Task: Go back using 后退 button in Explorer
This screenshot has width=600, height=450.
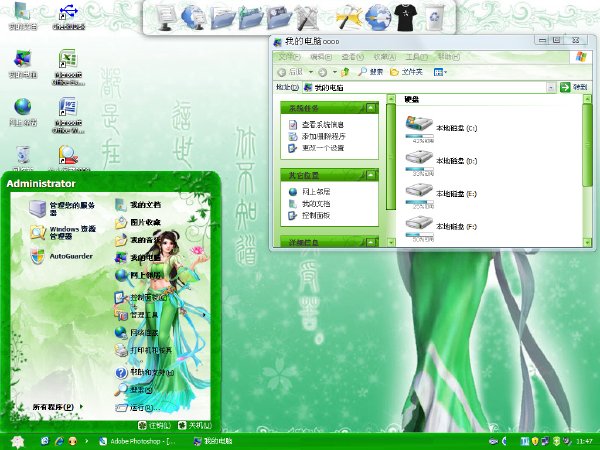Action: (x=290, y=72)
